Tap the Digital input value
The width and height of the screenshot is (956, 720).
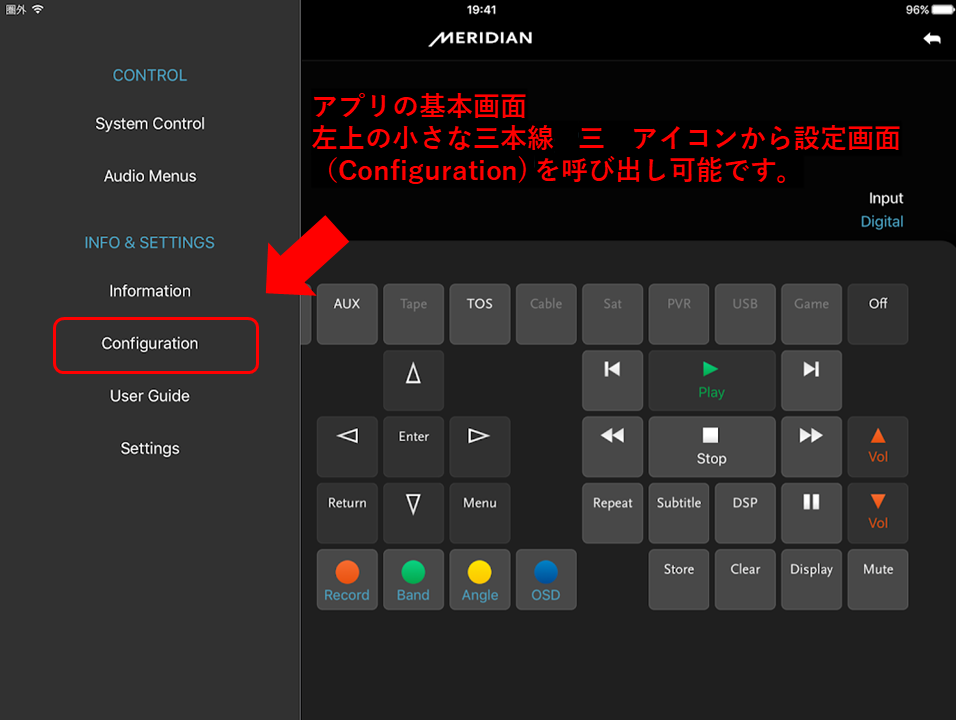point(882,221)
